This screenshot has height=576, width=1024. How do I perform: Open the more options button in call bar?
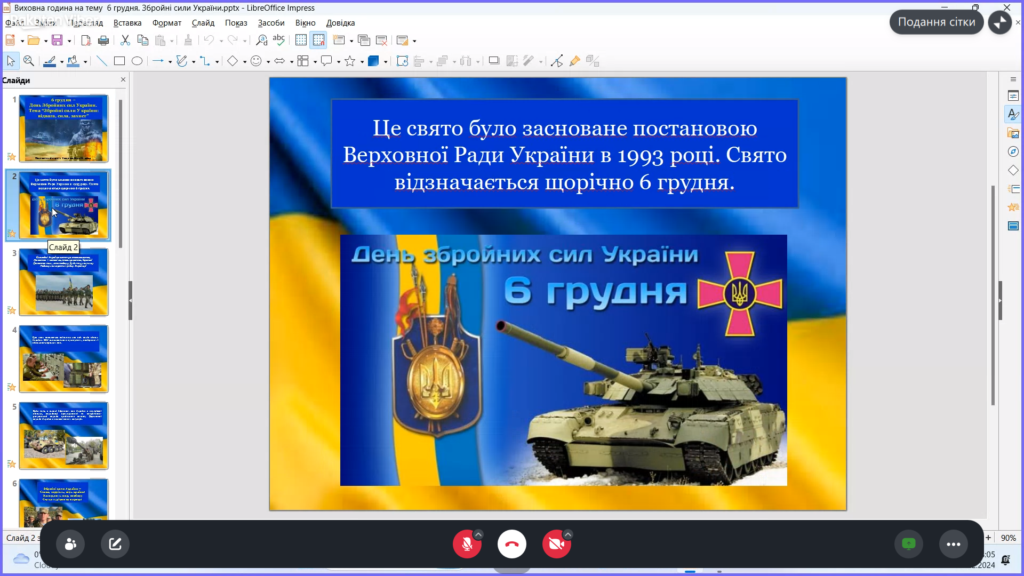coord(953,544)
